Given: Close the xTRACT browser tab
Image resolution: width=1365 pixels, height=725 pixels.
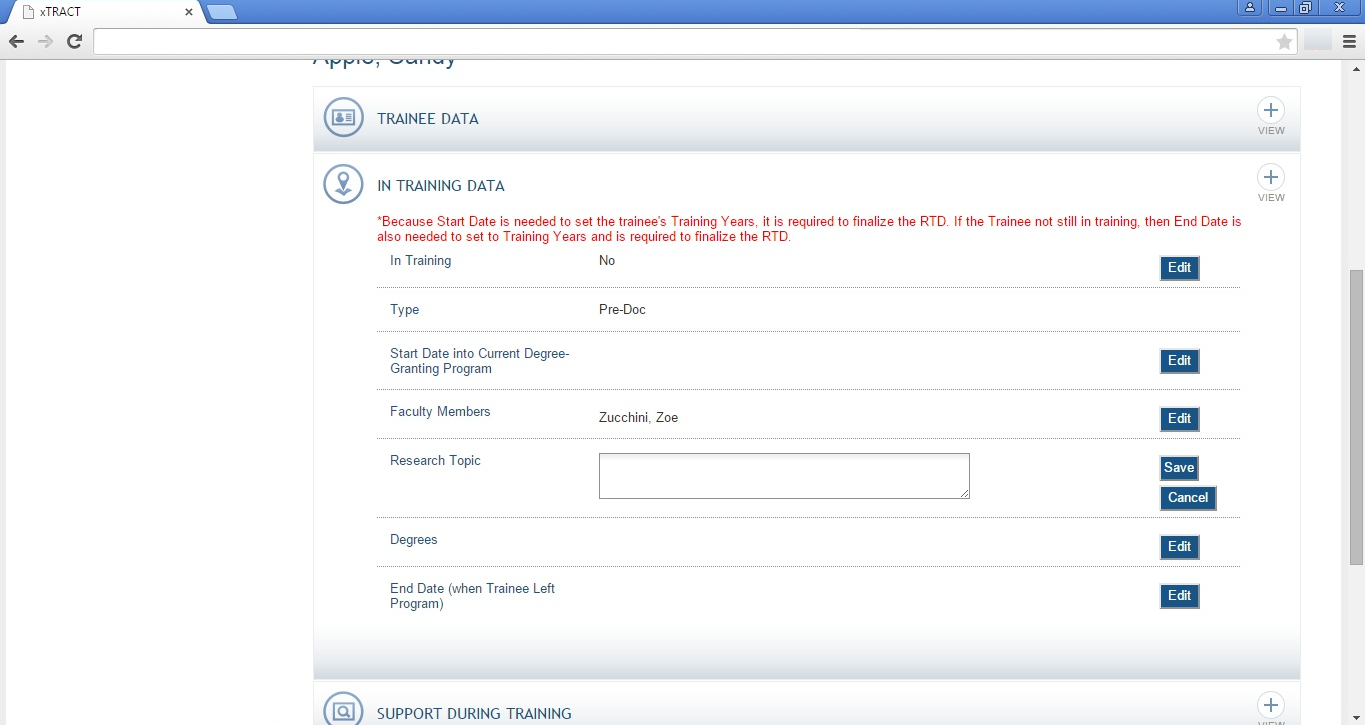Looking at the screenshot, I should (189, 12).
